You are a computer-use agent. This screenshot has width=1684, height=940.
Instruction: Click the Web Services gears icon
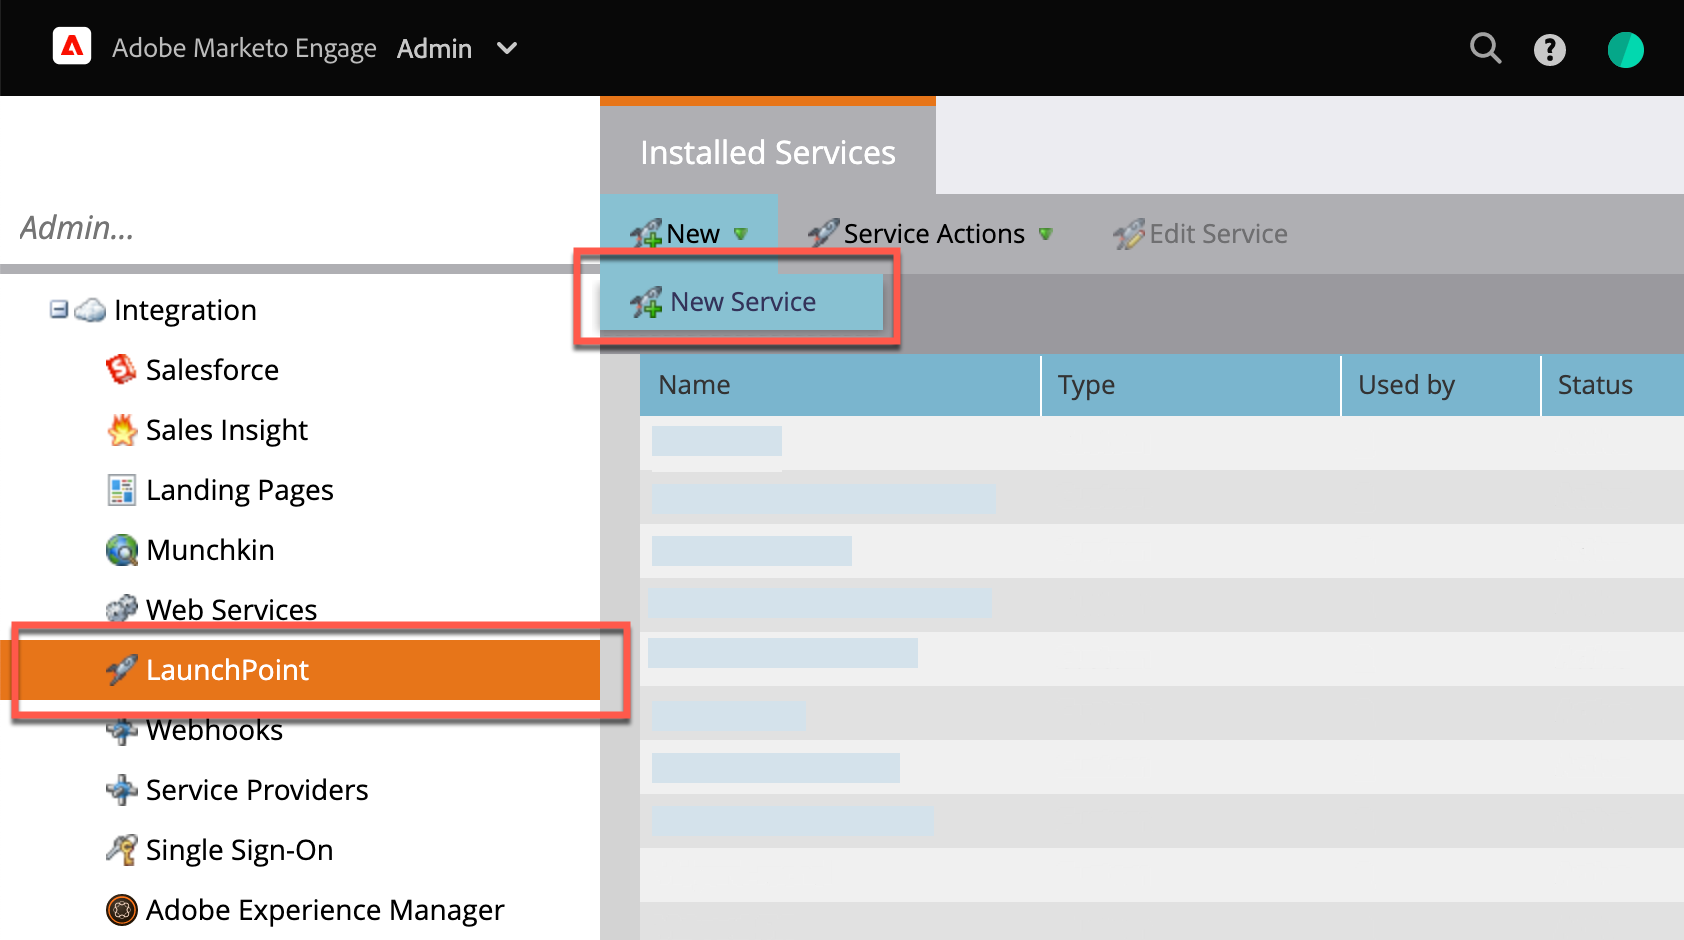coord(122,608)
